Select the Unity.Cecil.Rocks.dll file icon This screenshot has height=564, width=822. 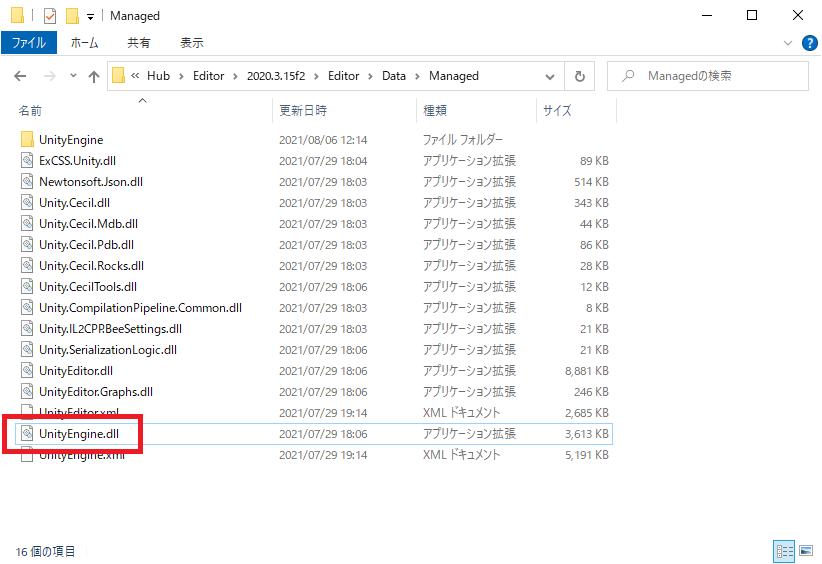(27, 265)
